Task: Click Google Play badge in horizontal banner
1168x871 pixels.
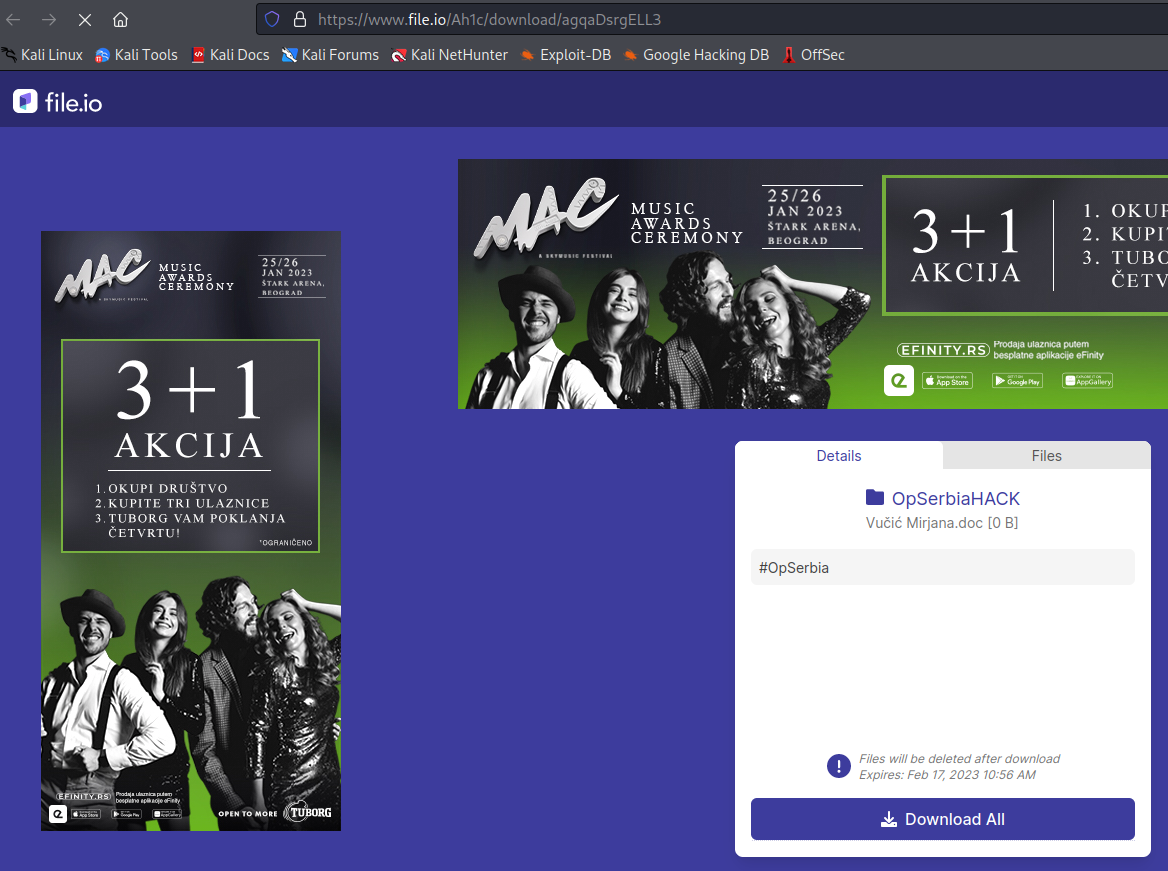Action: tap(1018, 381)
